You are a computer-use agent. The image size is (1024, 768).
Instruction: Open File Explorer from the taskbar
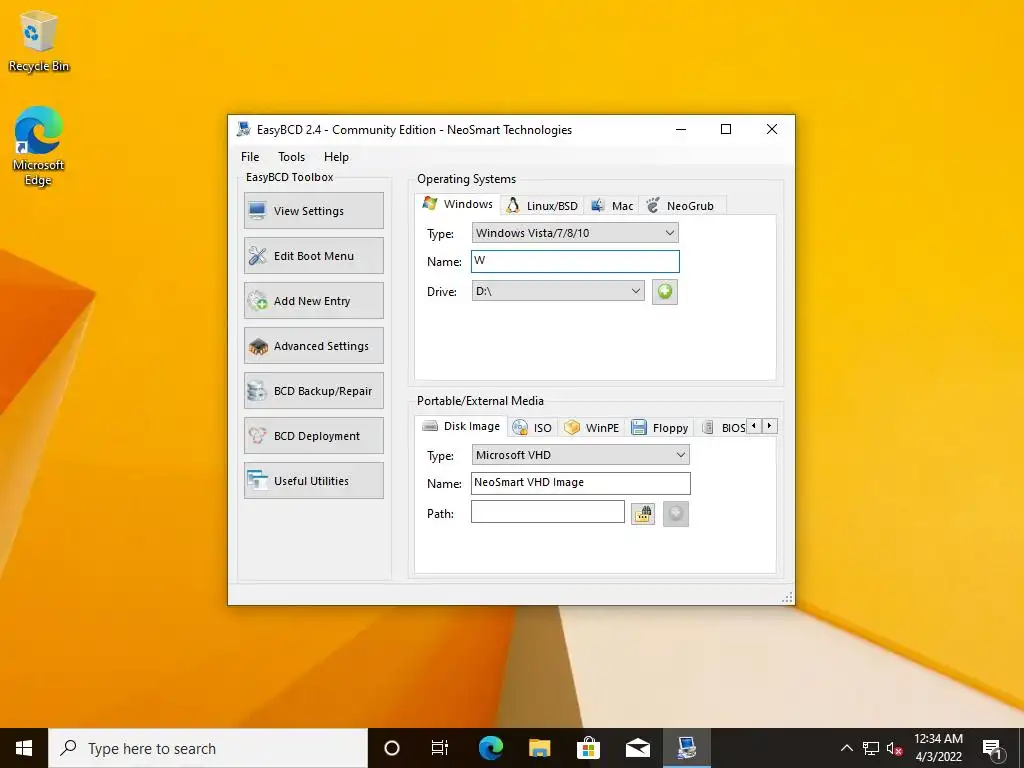[x=539, y=748]
